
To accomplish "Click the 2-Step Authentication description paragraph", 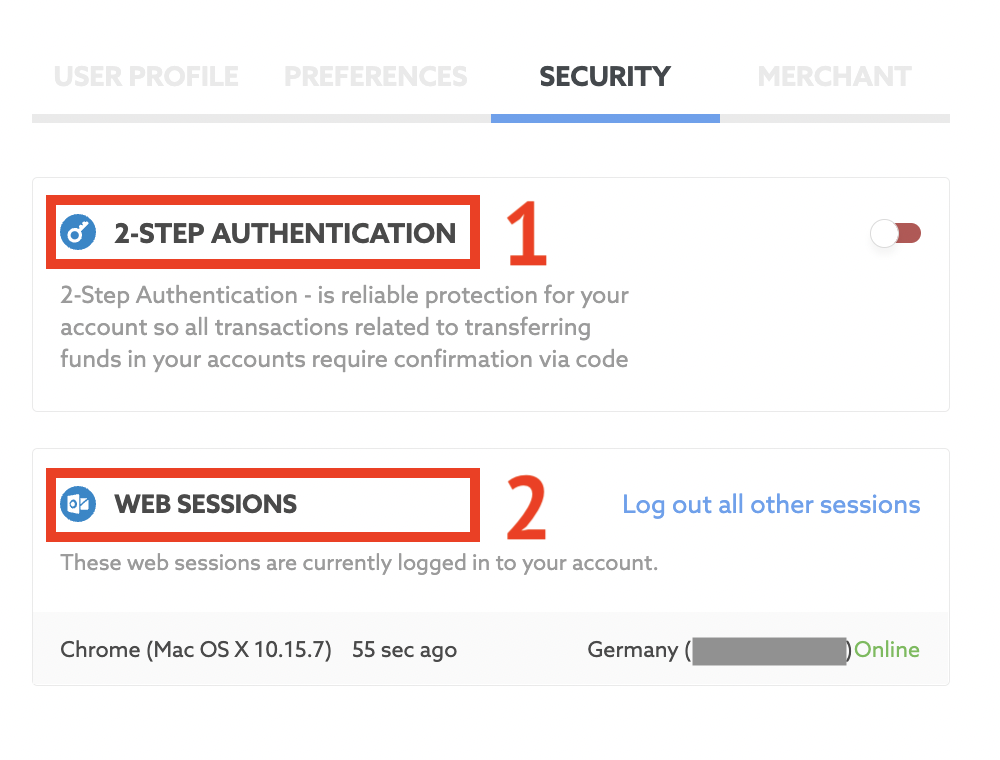I will tap(344, 327).
